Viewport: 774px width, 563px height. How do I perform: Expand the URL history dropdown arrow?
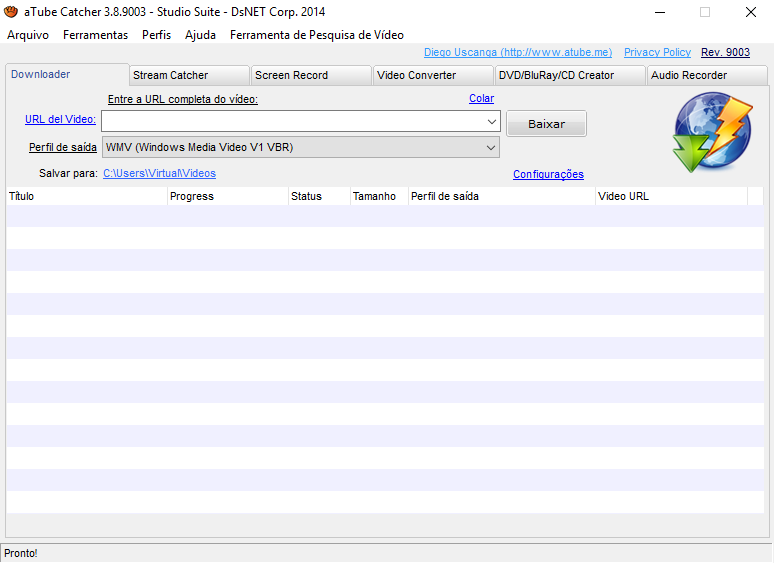coord(492,121)
